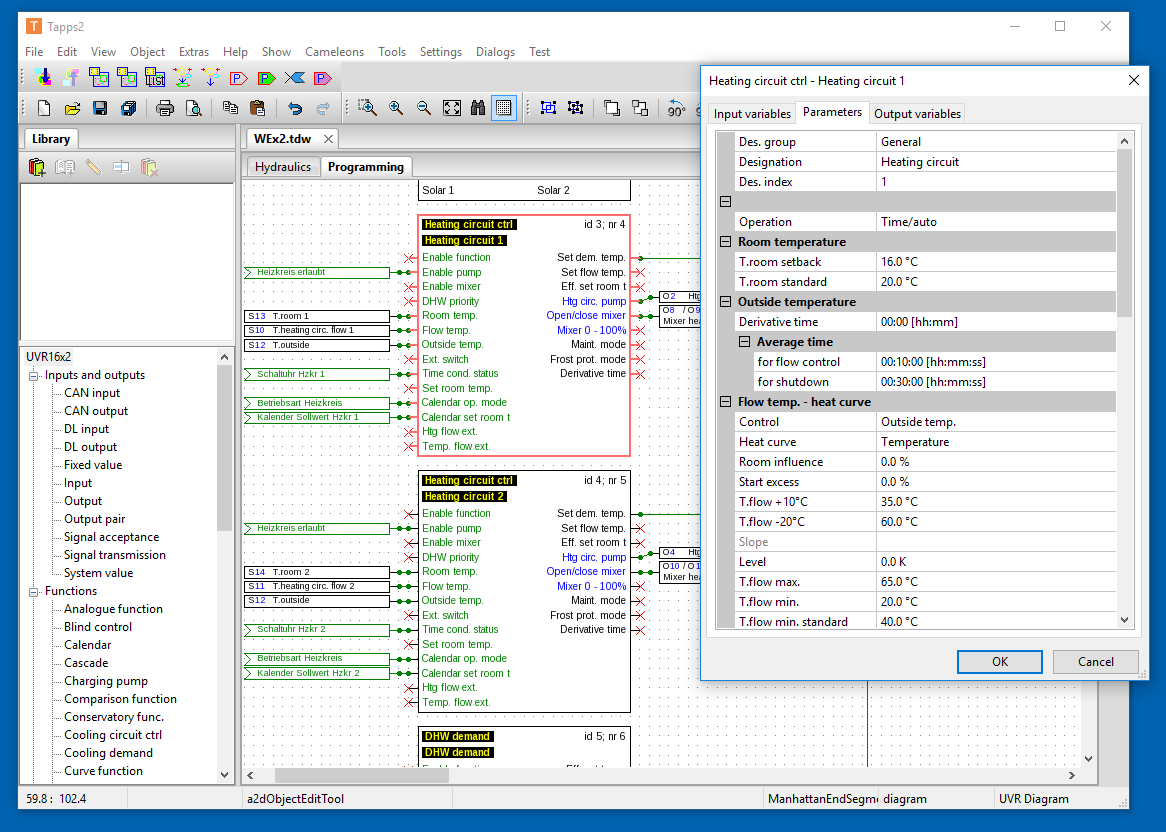
Task: Click the OK button in dialog
Action: (x=999, y=661)
